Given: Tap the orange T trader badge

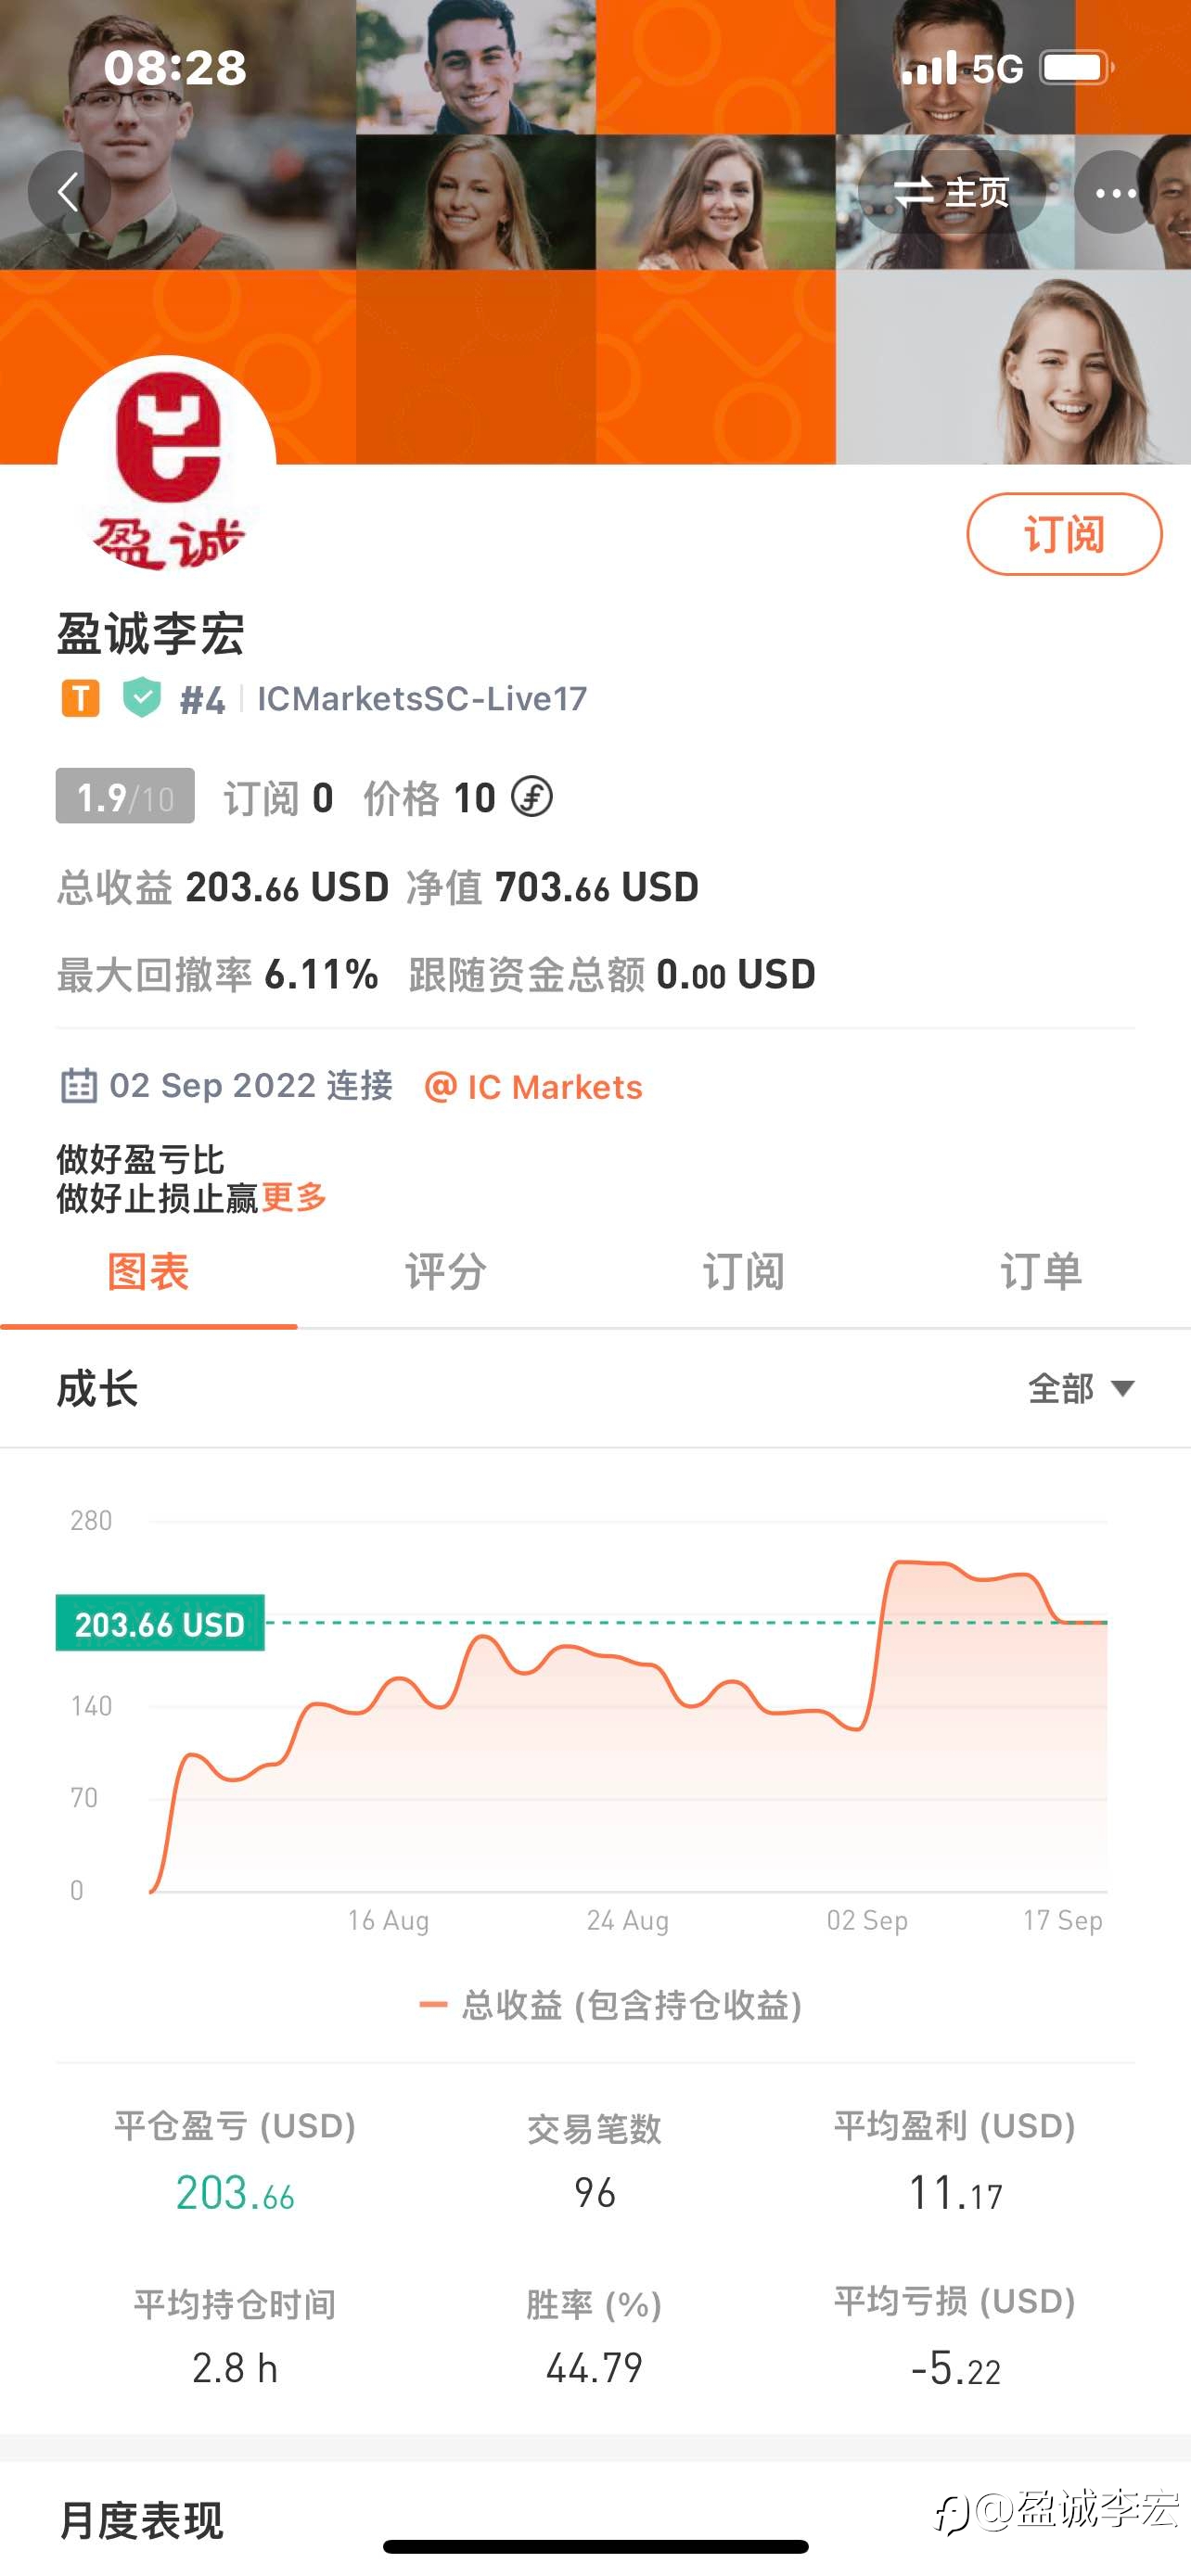Looking at the screenshot, I should point(80,698).
